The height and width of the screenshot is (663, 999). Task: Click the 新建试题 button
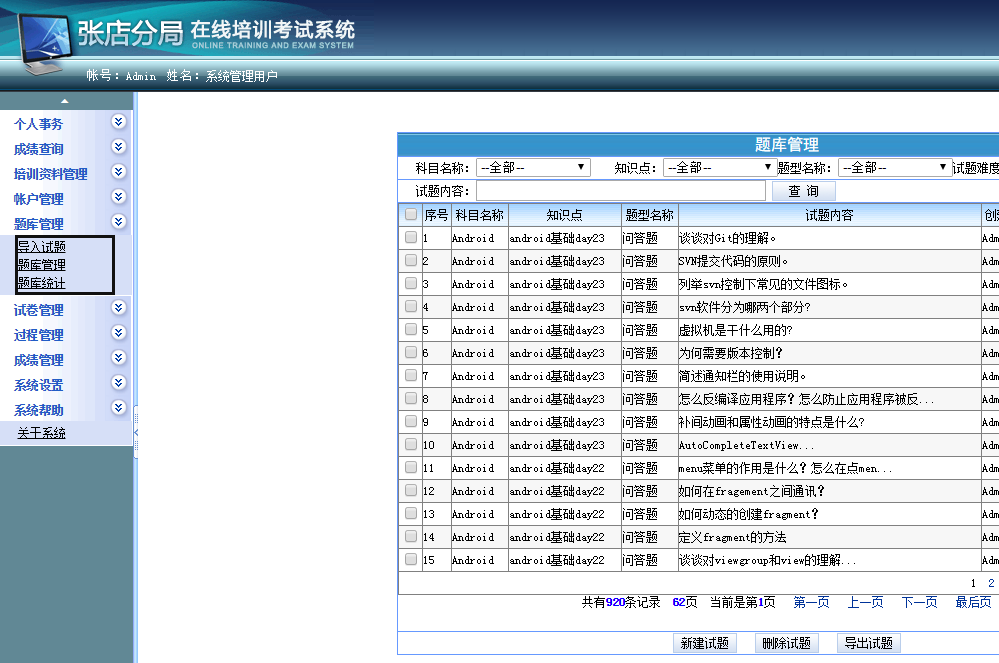click(705, 643)
